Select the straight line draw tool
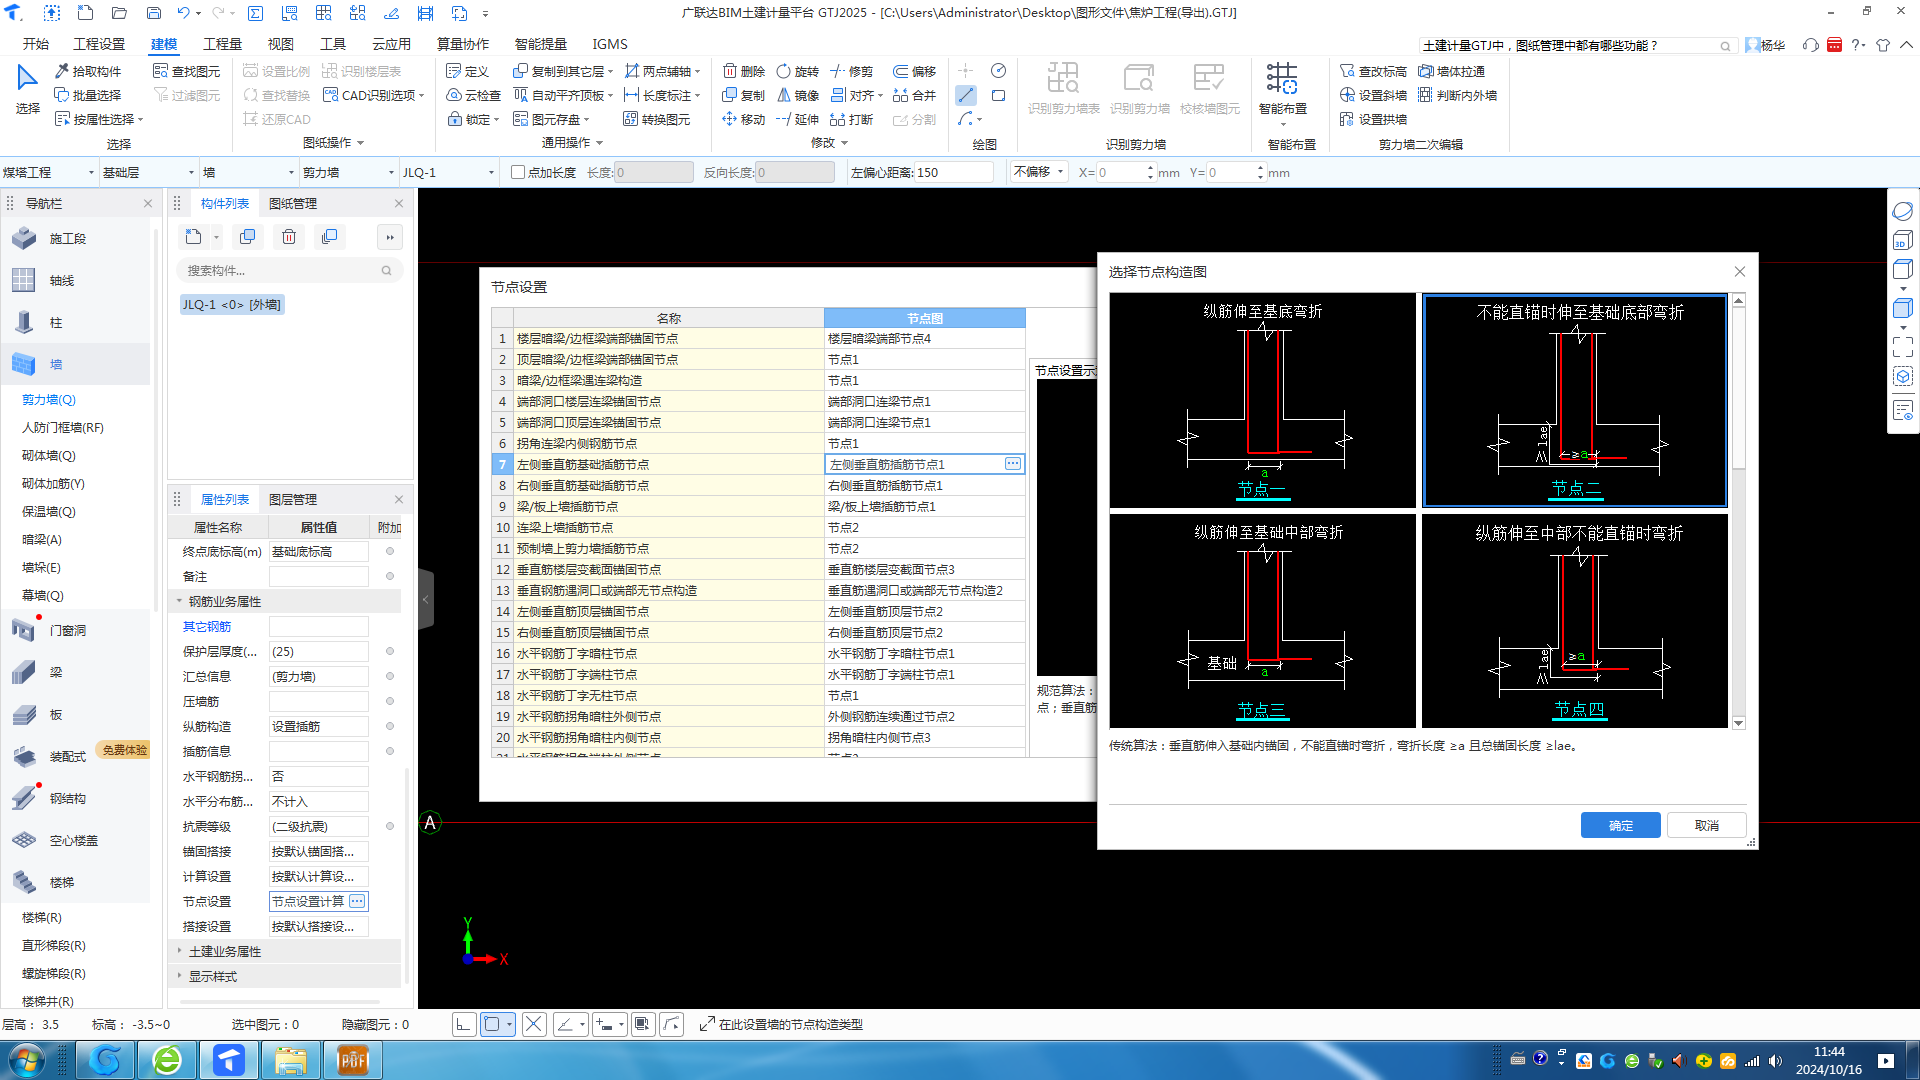This screenshot has width=1920, height=1080. 966,95
